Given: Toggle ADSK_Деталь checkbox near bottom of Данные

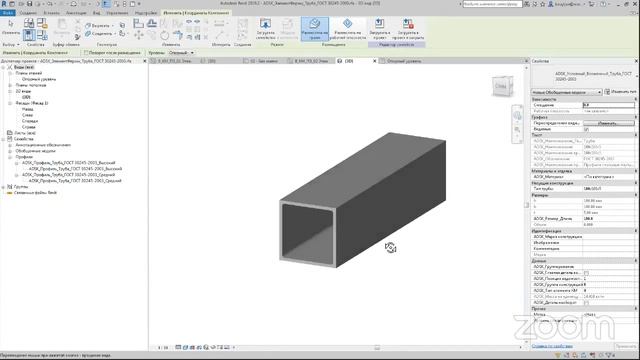Looking at the screenshot, I should pos(586,303).
